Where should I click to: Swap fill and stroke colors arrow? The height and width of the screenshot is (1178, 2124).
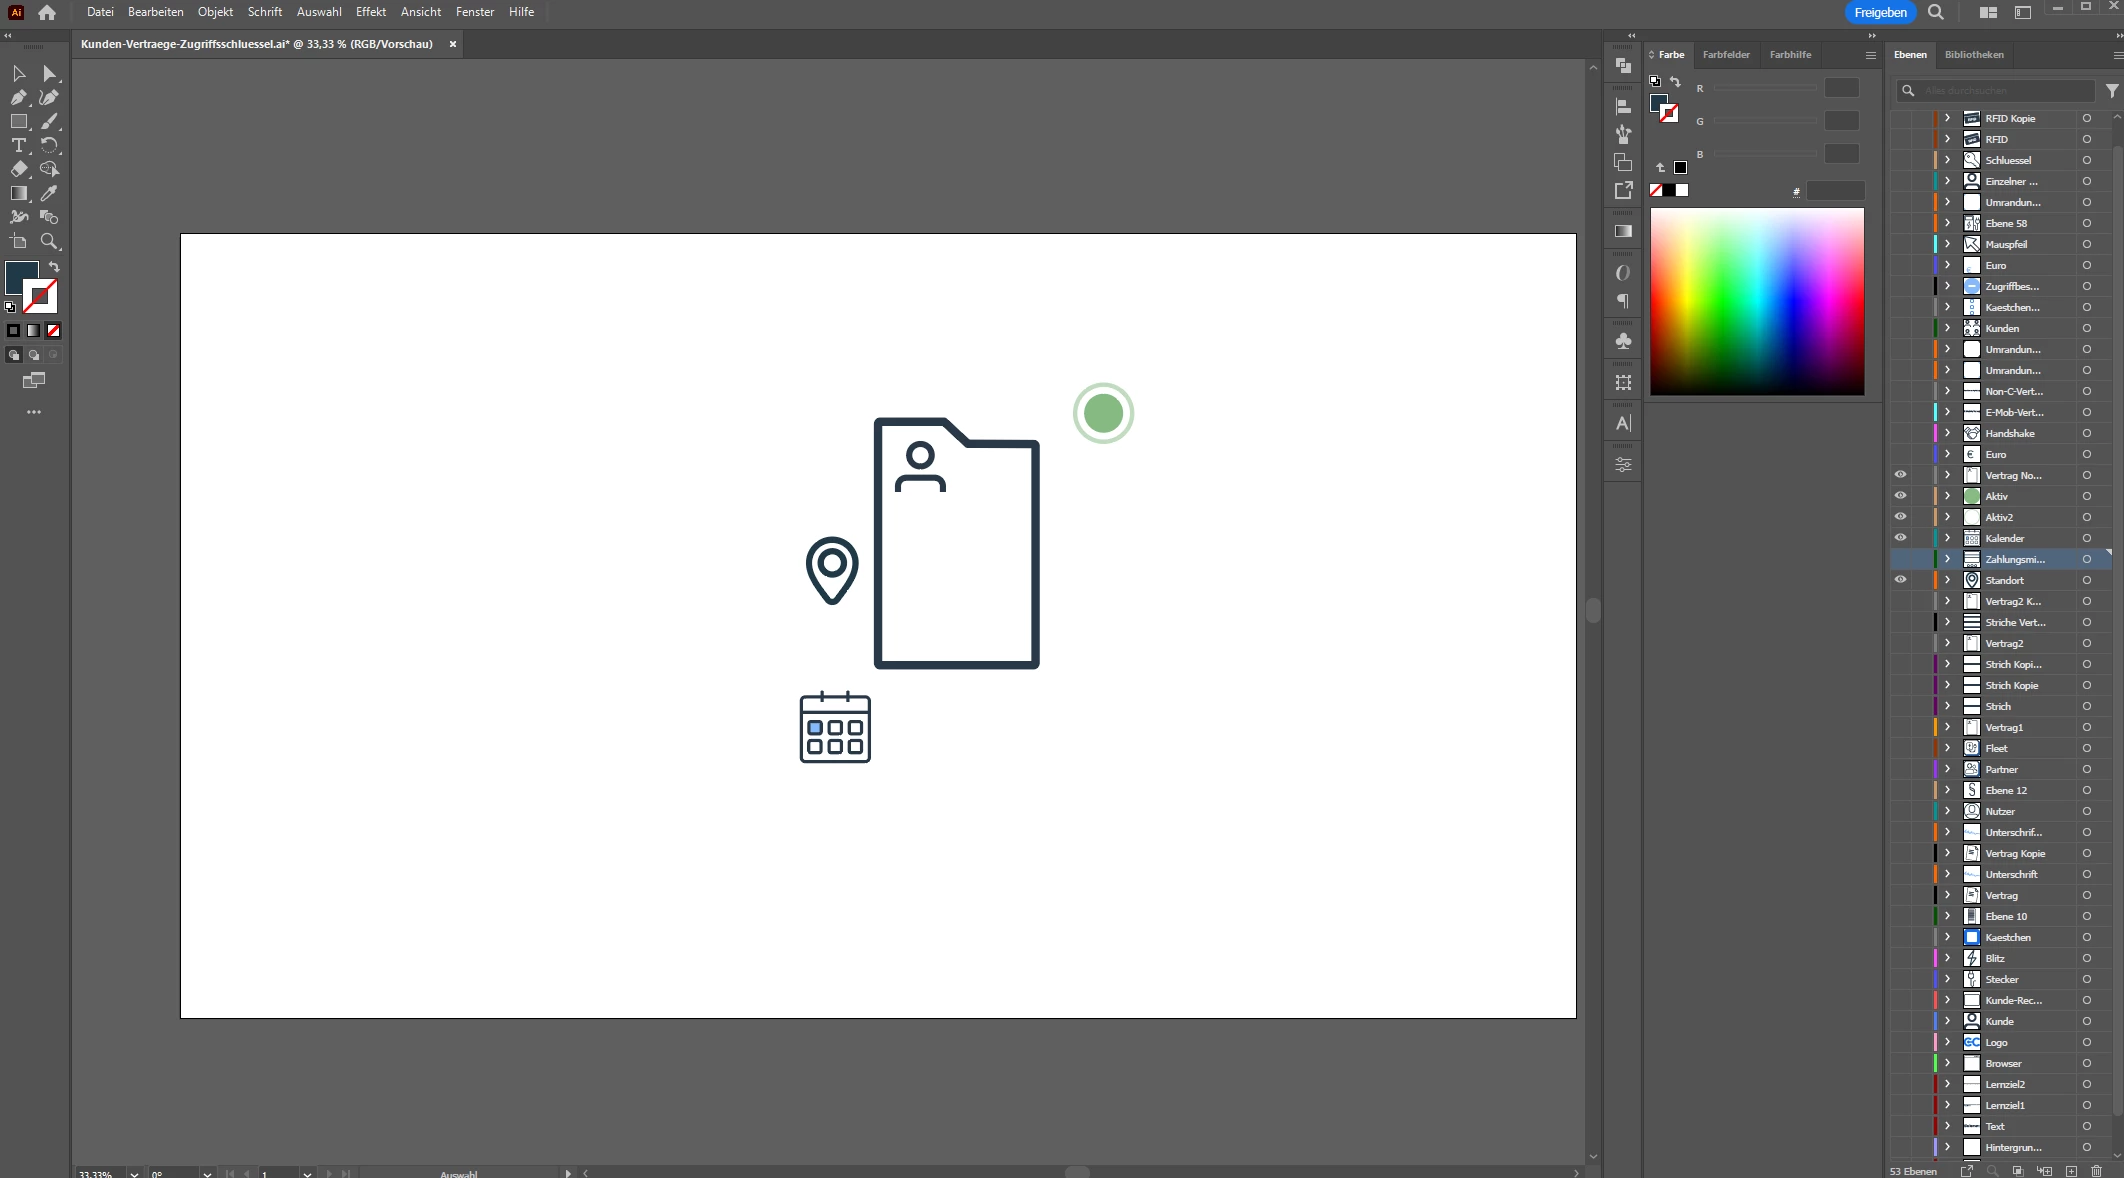click(x=54, y=267)
